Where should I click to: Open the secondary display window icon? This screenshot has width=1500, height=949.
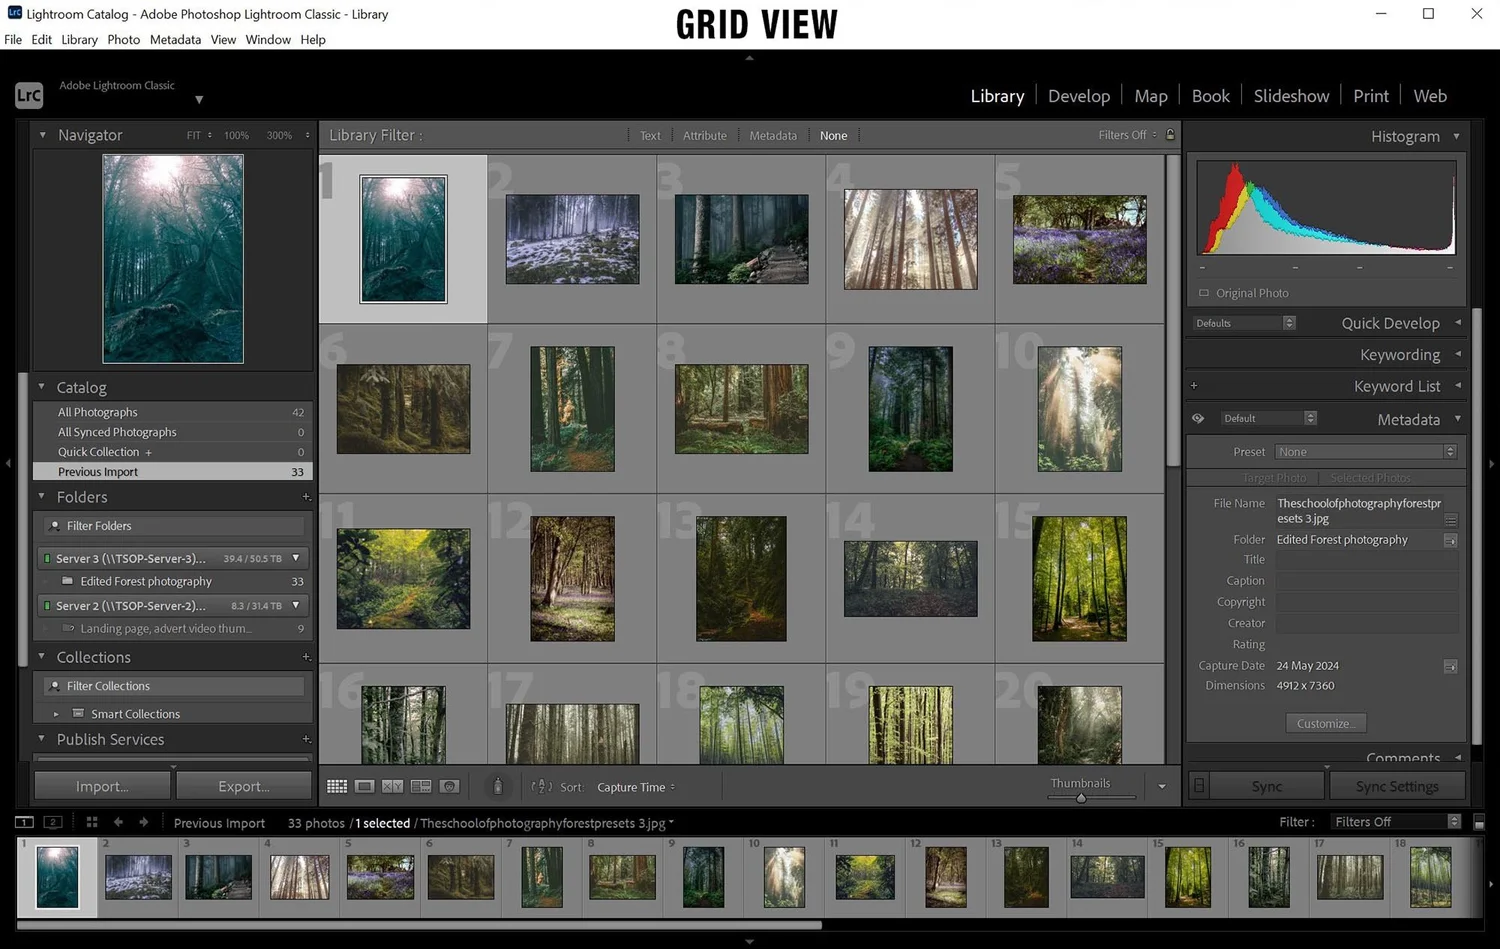pyautogui.click(x=52, y=822)
